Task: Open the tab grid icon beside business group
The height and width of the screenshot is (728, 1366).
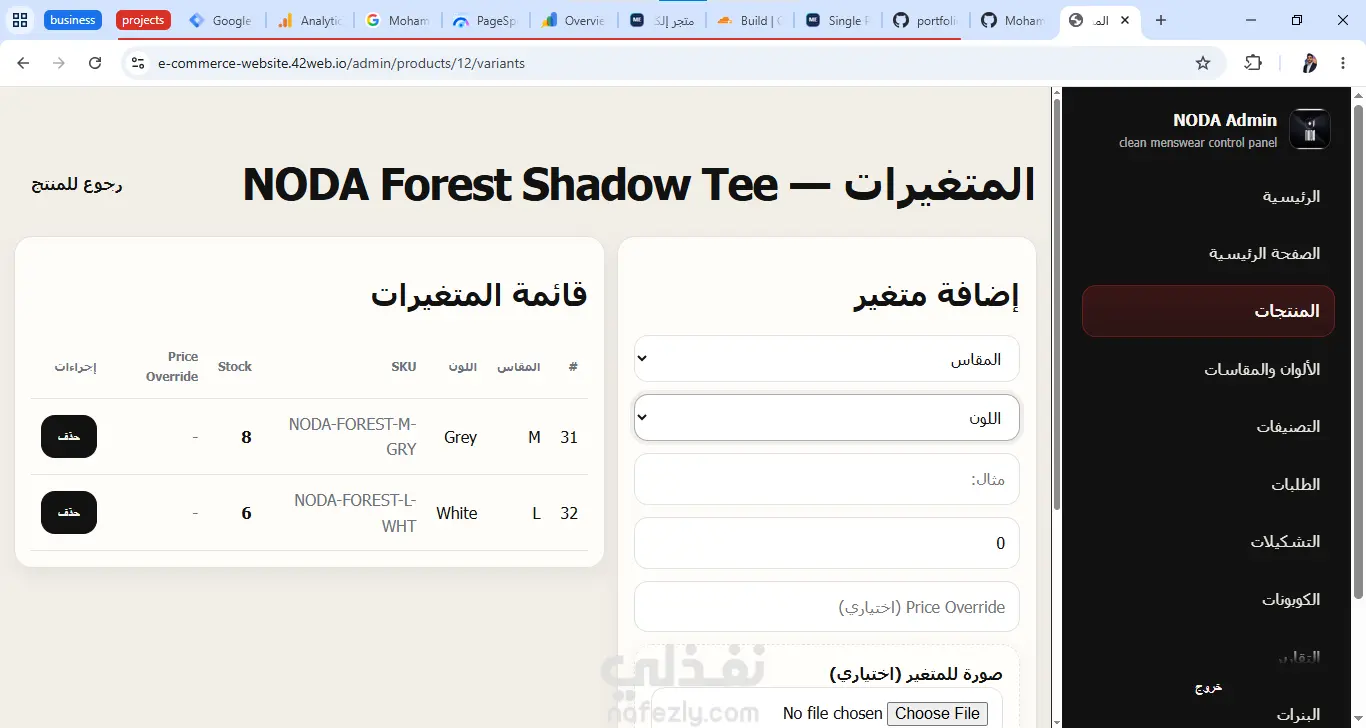Action: [20, 20]
